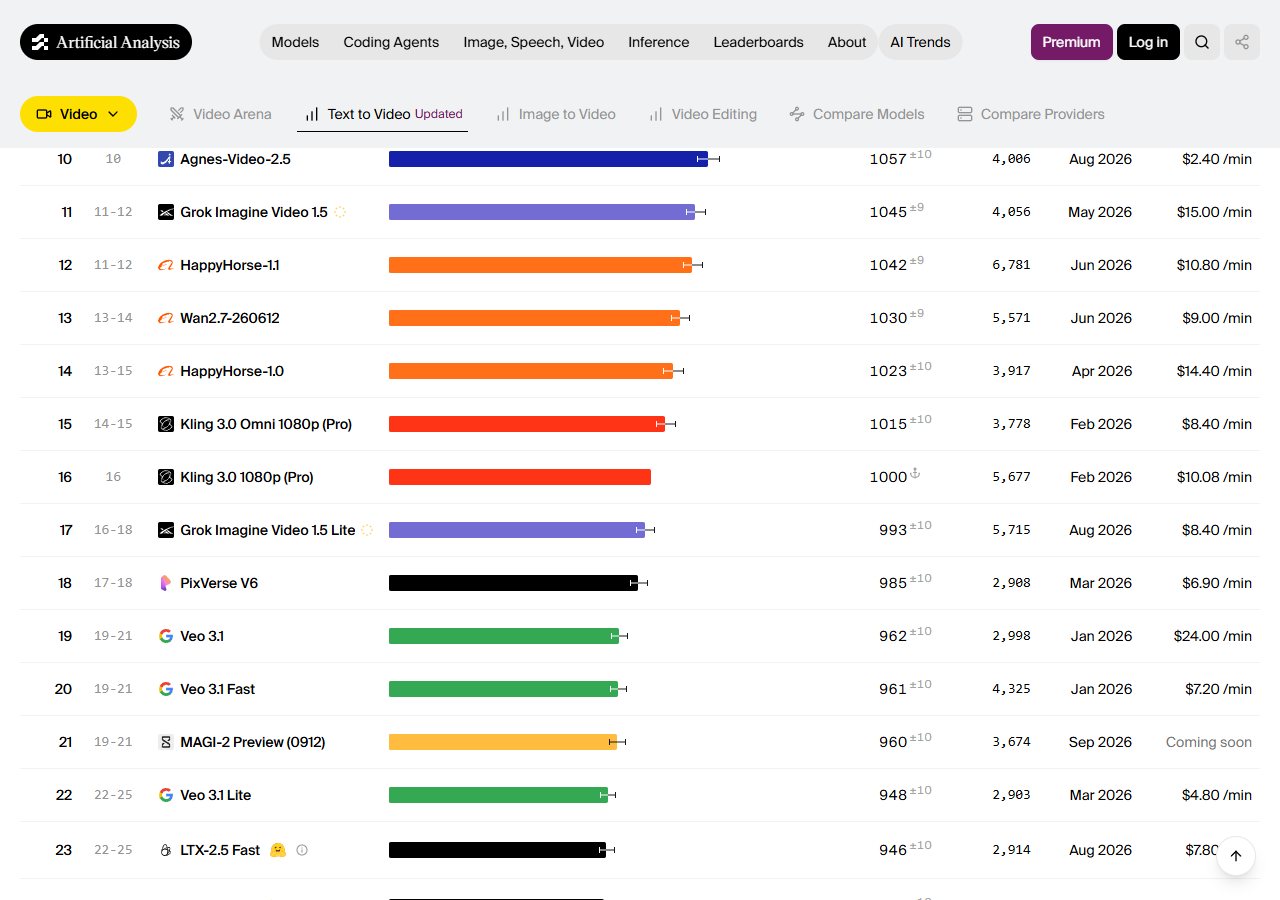Open the Video Editing tab
1280x900 pixels.
pos(702,114)
